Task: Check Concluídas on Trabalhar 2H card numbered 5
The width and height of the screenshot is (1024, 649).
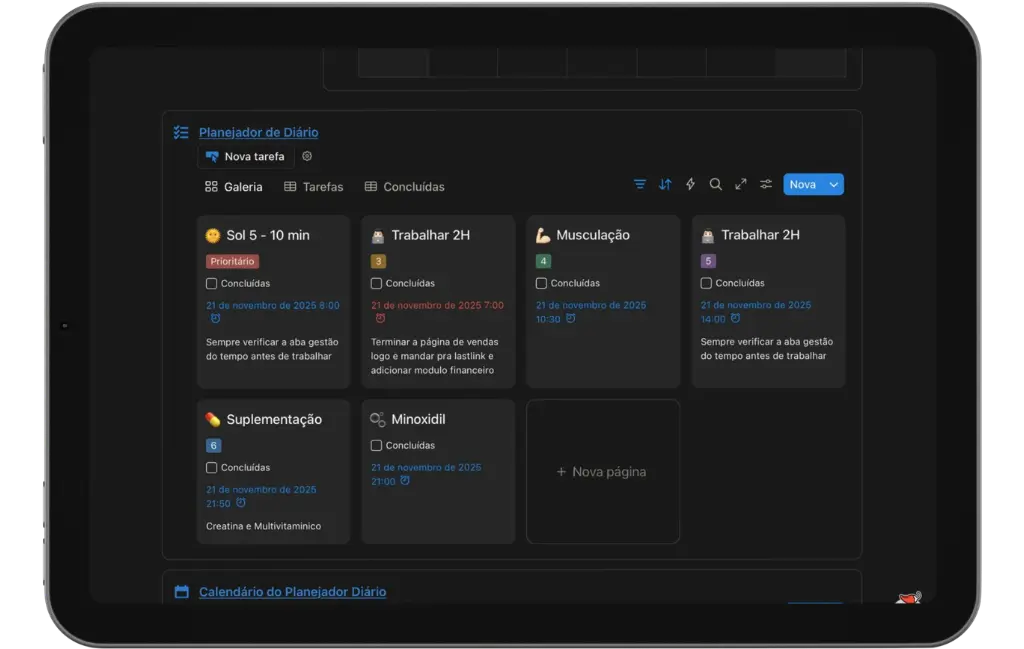Action: pyautogui.click(x=706, y=283)
